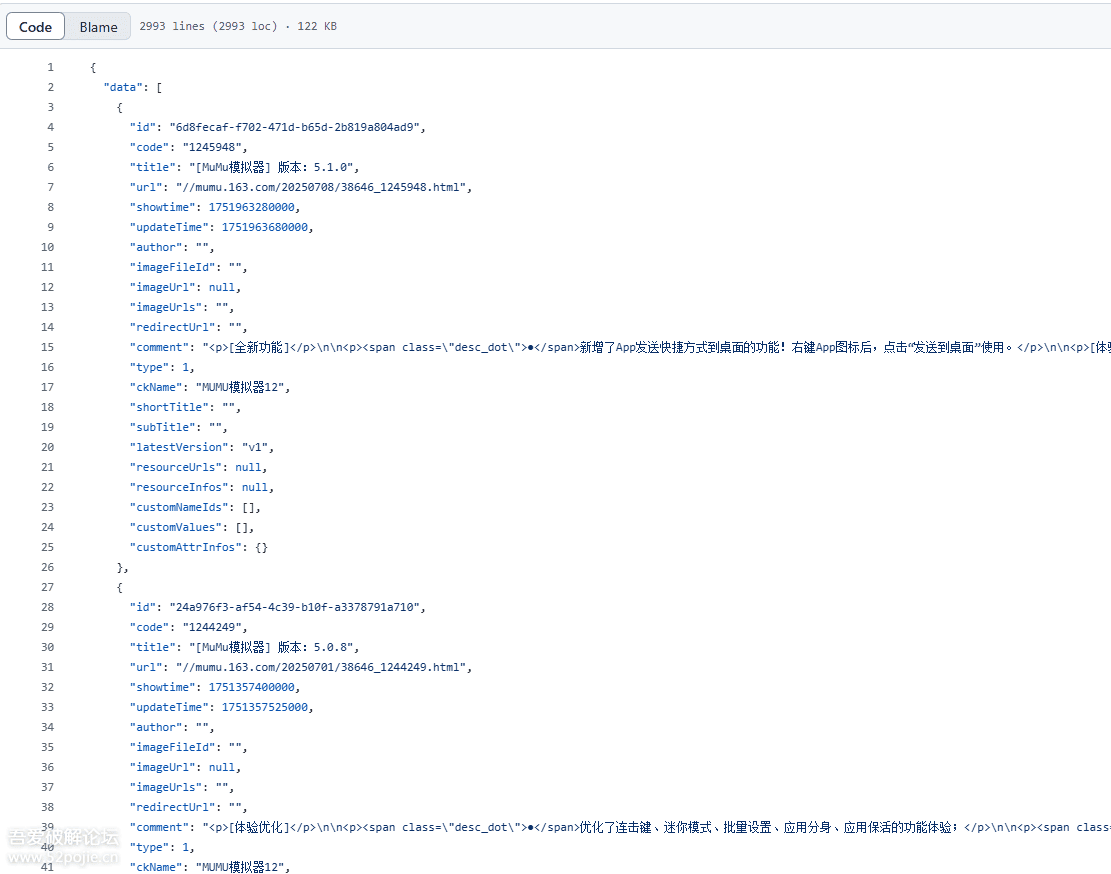Select line number 1 in gutter

[50, 67]
